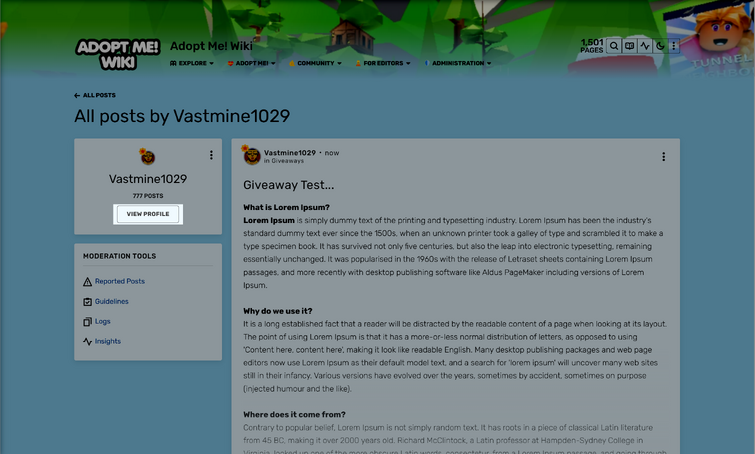
Task: Open the search icon in header
Action: coord(614,46)
